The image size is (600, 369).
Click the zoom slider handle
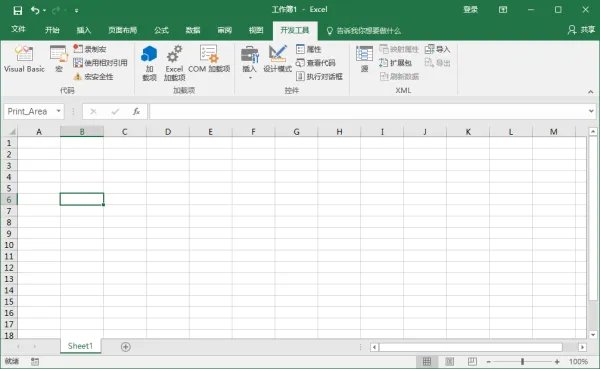tap(522, 361)
